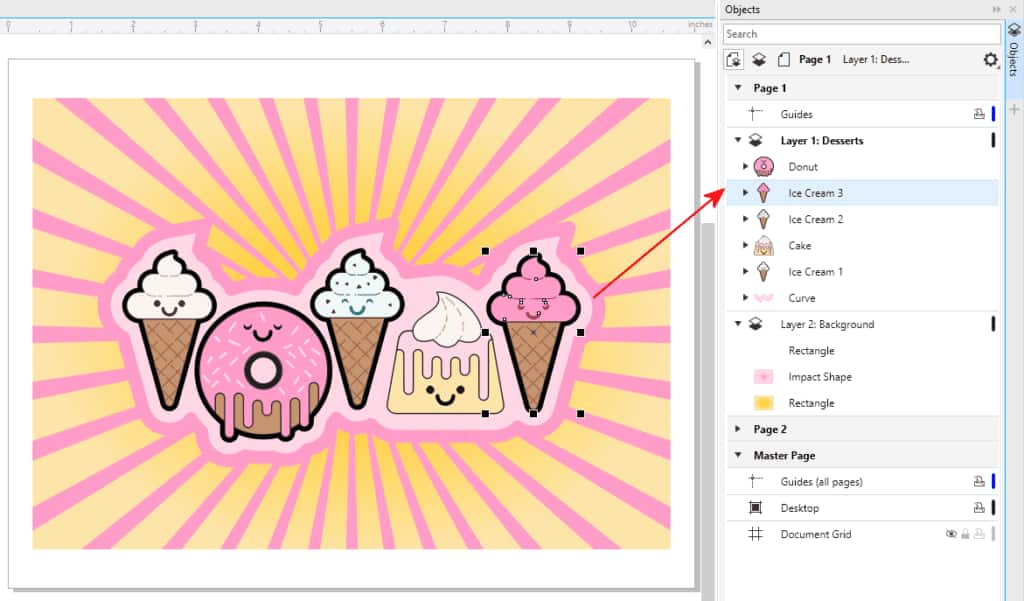The width and height of the screenshot is (1024, 601).
Task: Click the printer icon beside the Guides layer
Action: (978, 113)
